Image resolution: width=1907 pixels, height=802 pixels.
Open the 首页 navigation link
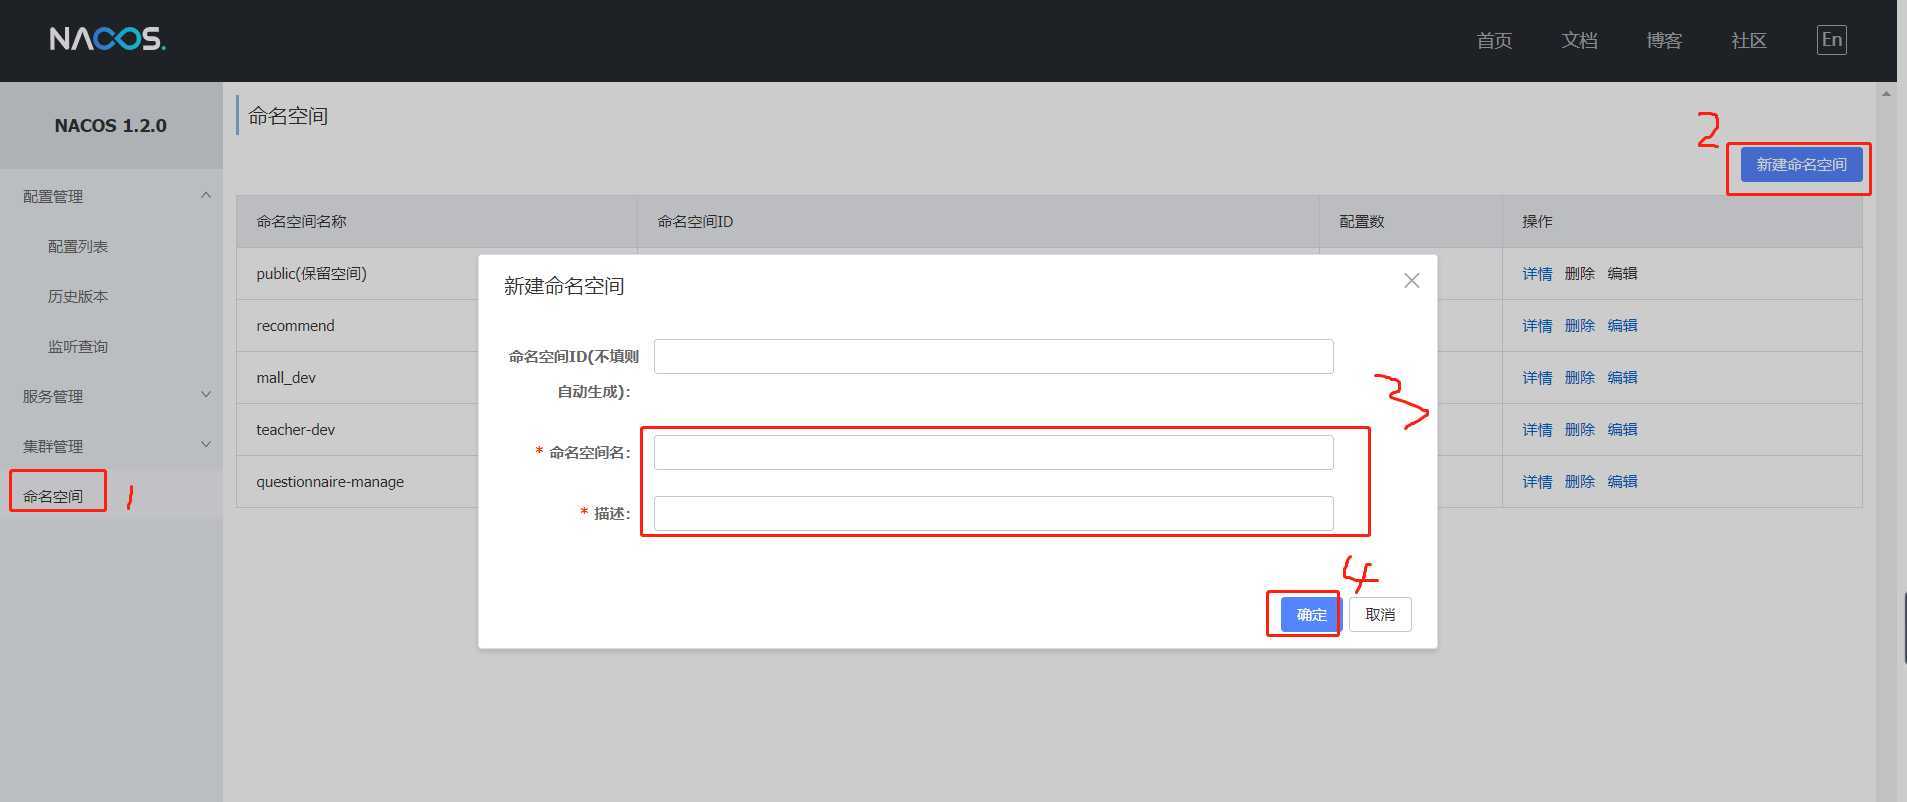1494,40
